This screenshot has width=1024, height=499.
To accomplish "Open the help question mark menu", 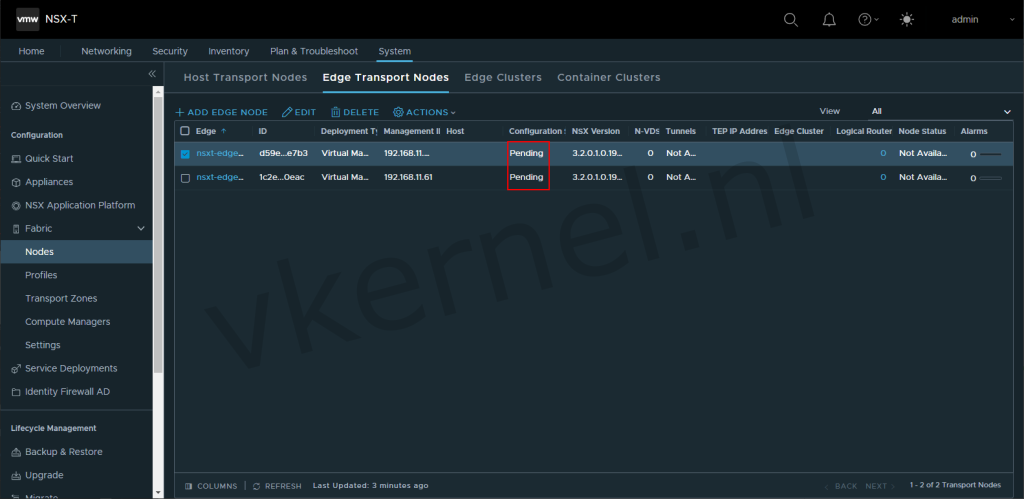I will pos(868,20).
